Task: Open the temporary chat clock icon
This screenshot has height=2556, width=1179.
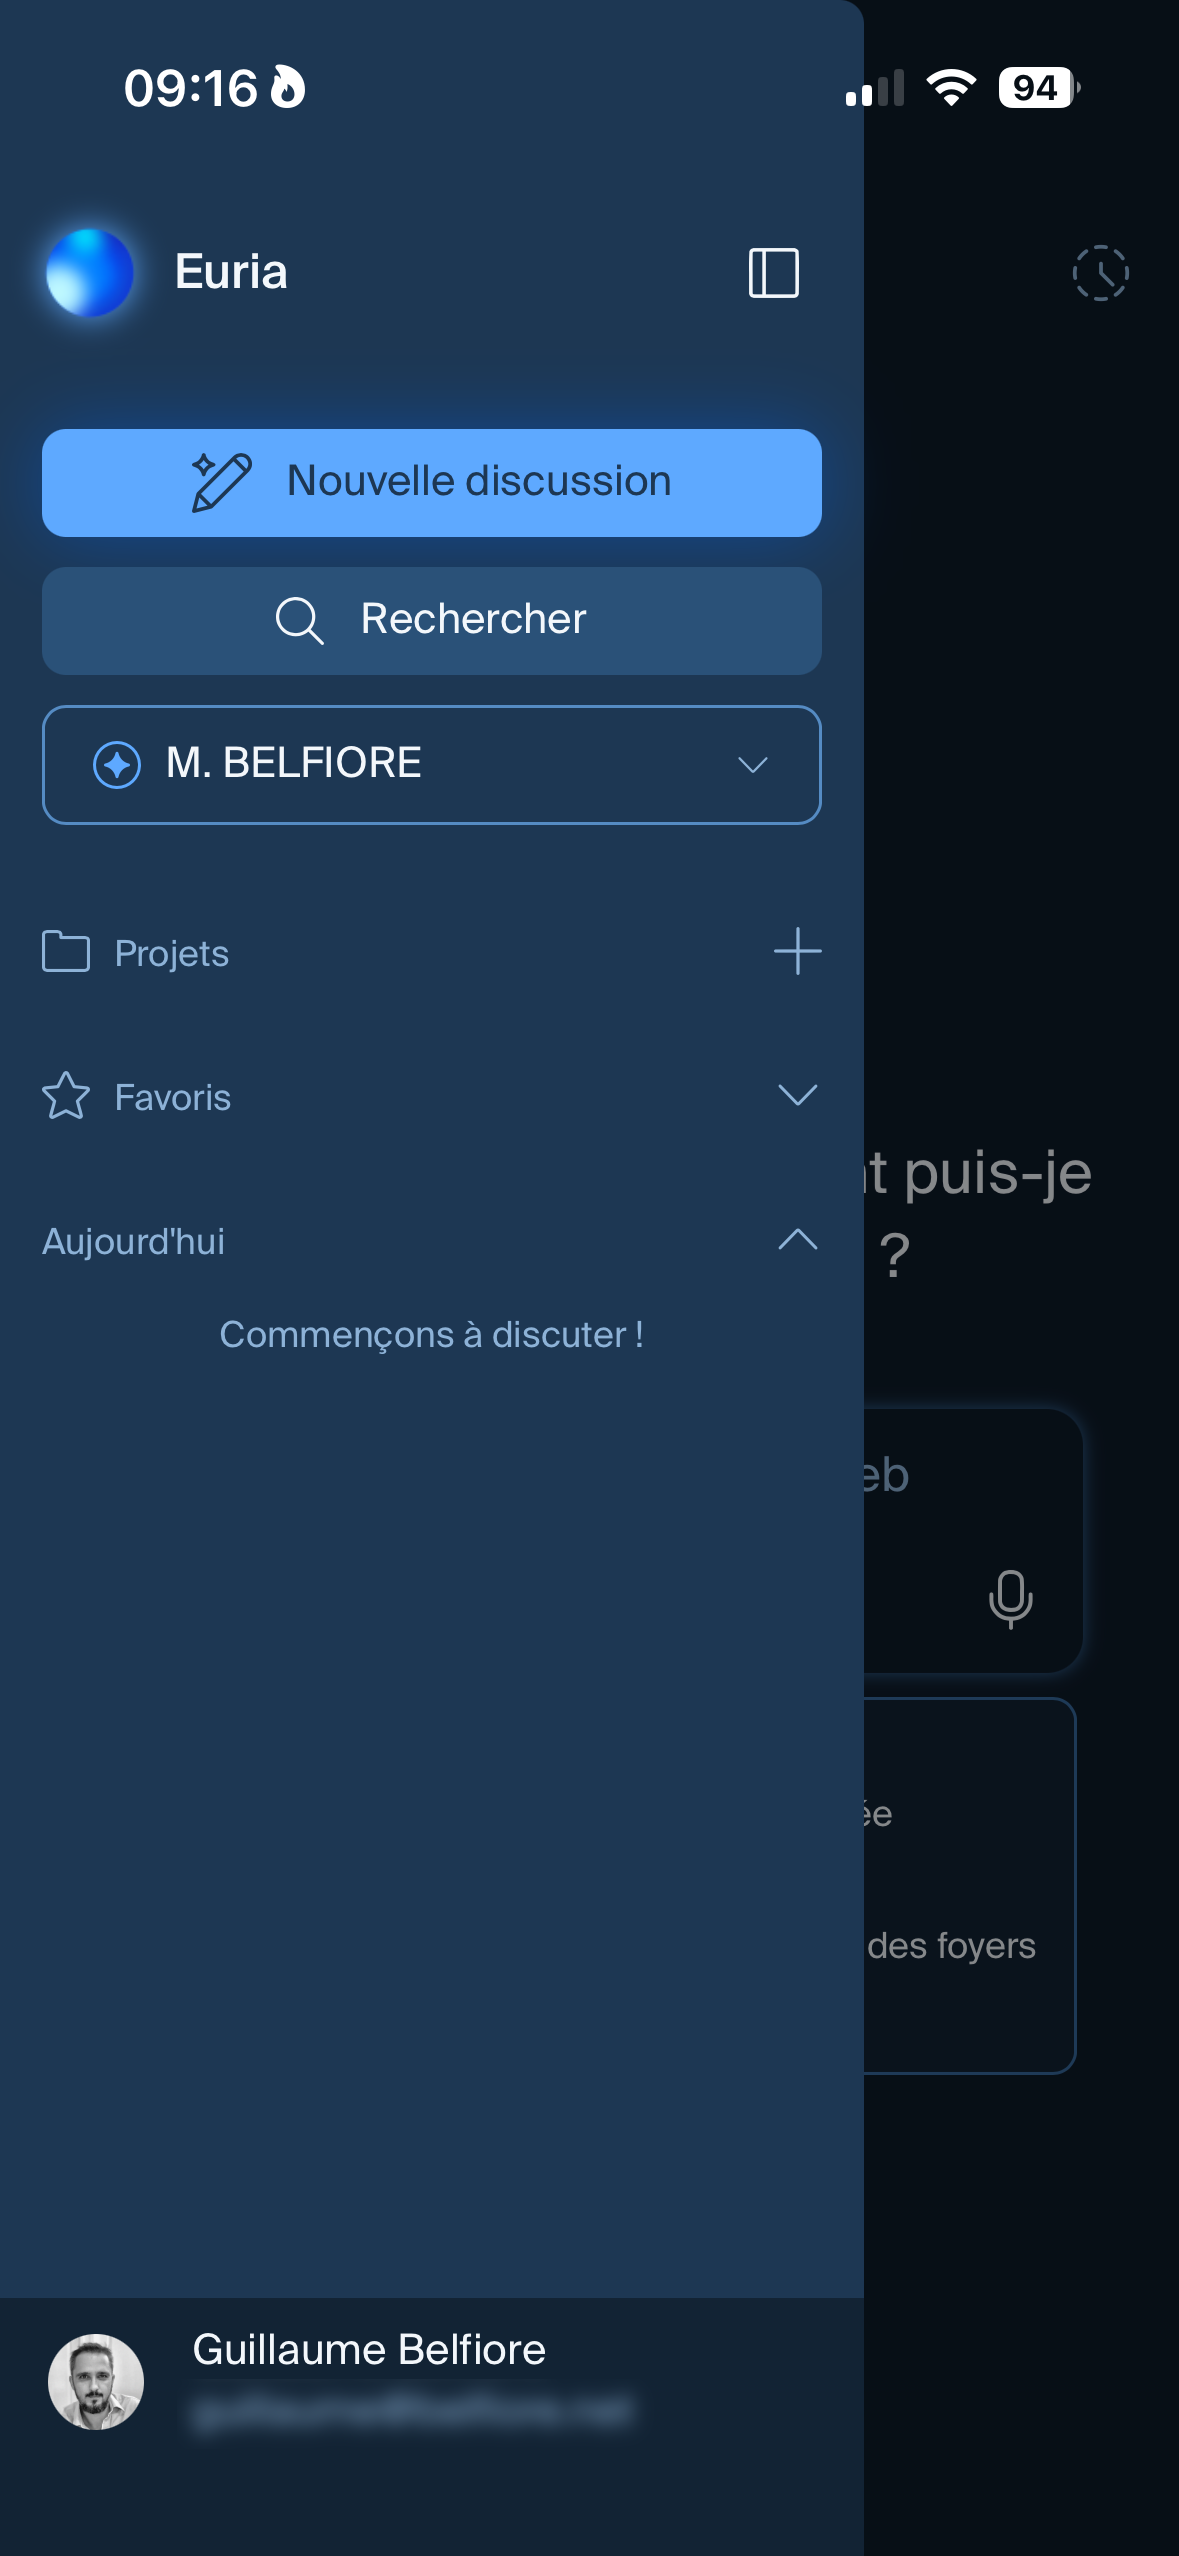Action: 1100,273
